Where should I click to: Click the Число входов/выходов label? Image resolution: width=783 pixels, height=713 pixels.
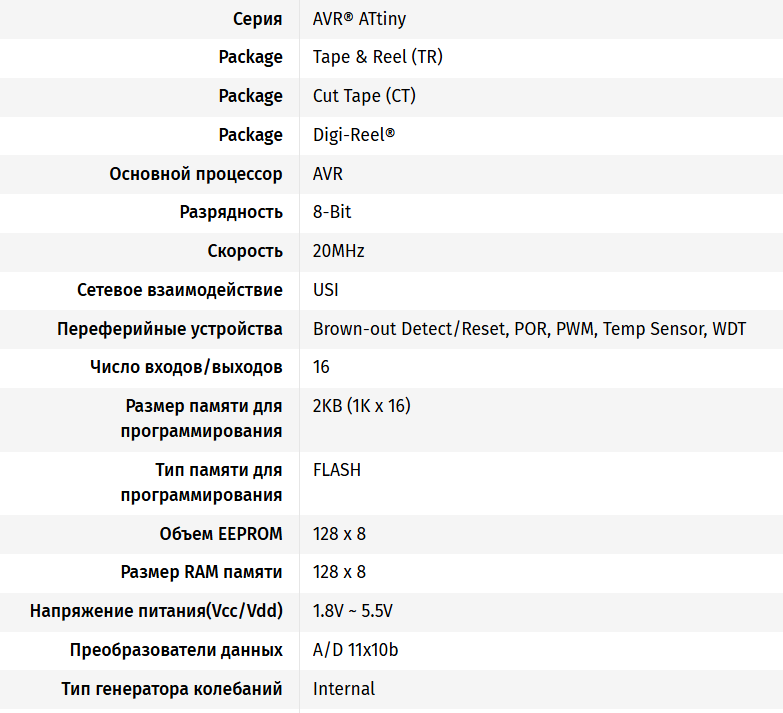186,367
